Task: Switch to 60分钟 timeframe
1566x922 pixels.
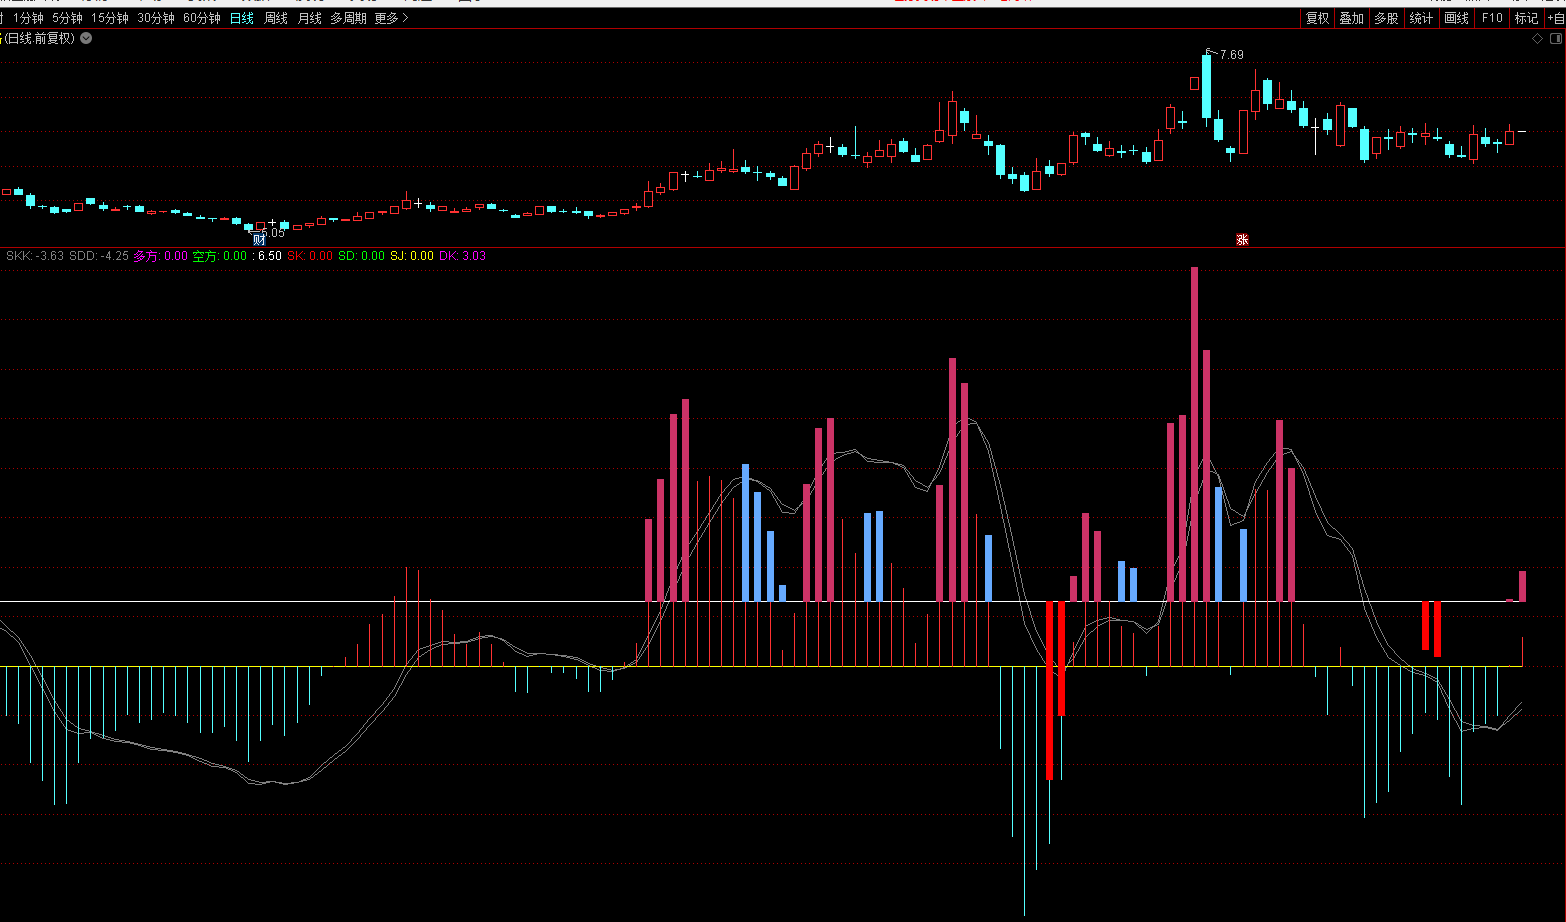Action: click(x=201, y=18)
